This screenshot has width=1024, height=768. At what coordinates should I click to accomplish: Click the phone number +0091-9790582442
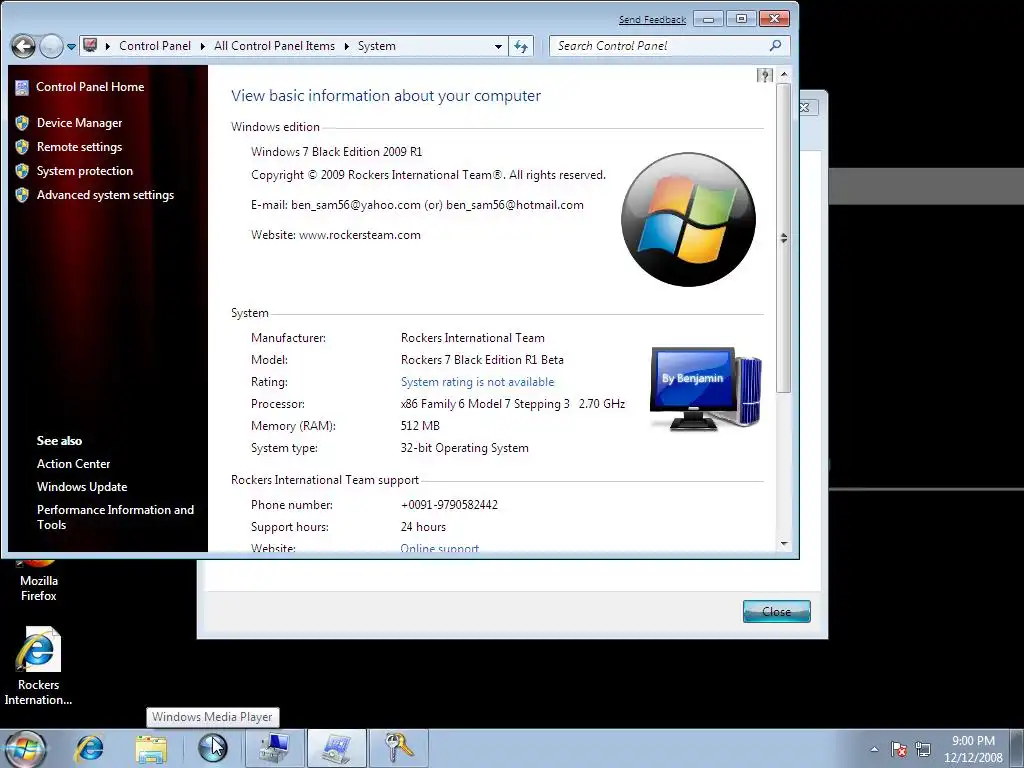click(449, 505)
